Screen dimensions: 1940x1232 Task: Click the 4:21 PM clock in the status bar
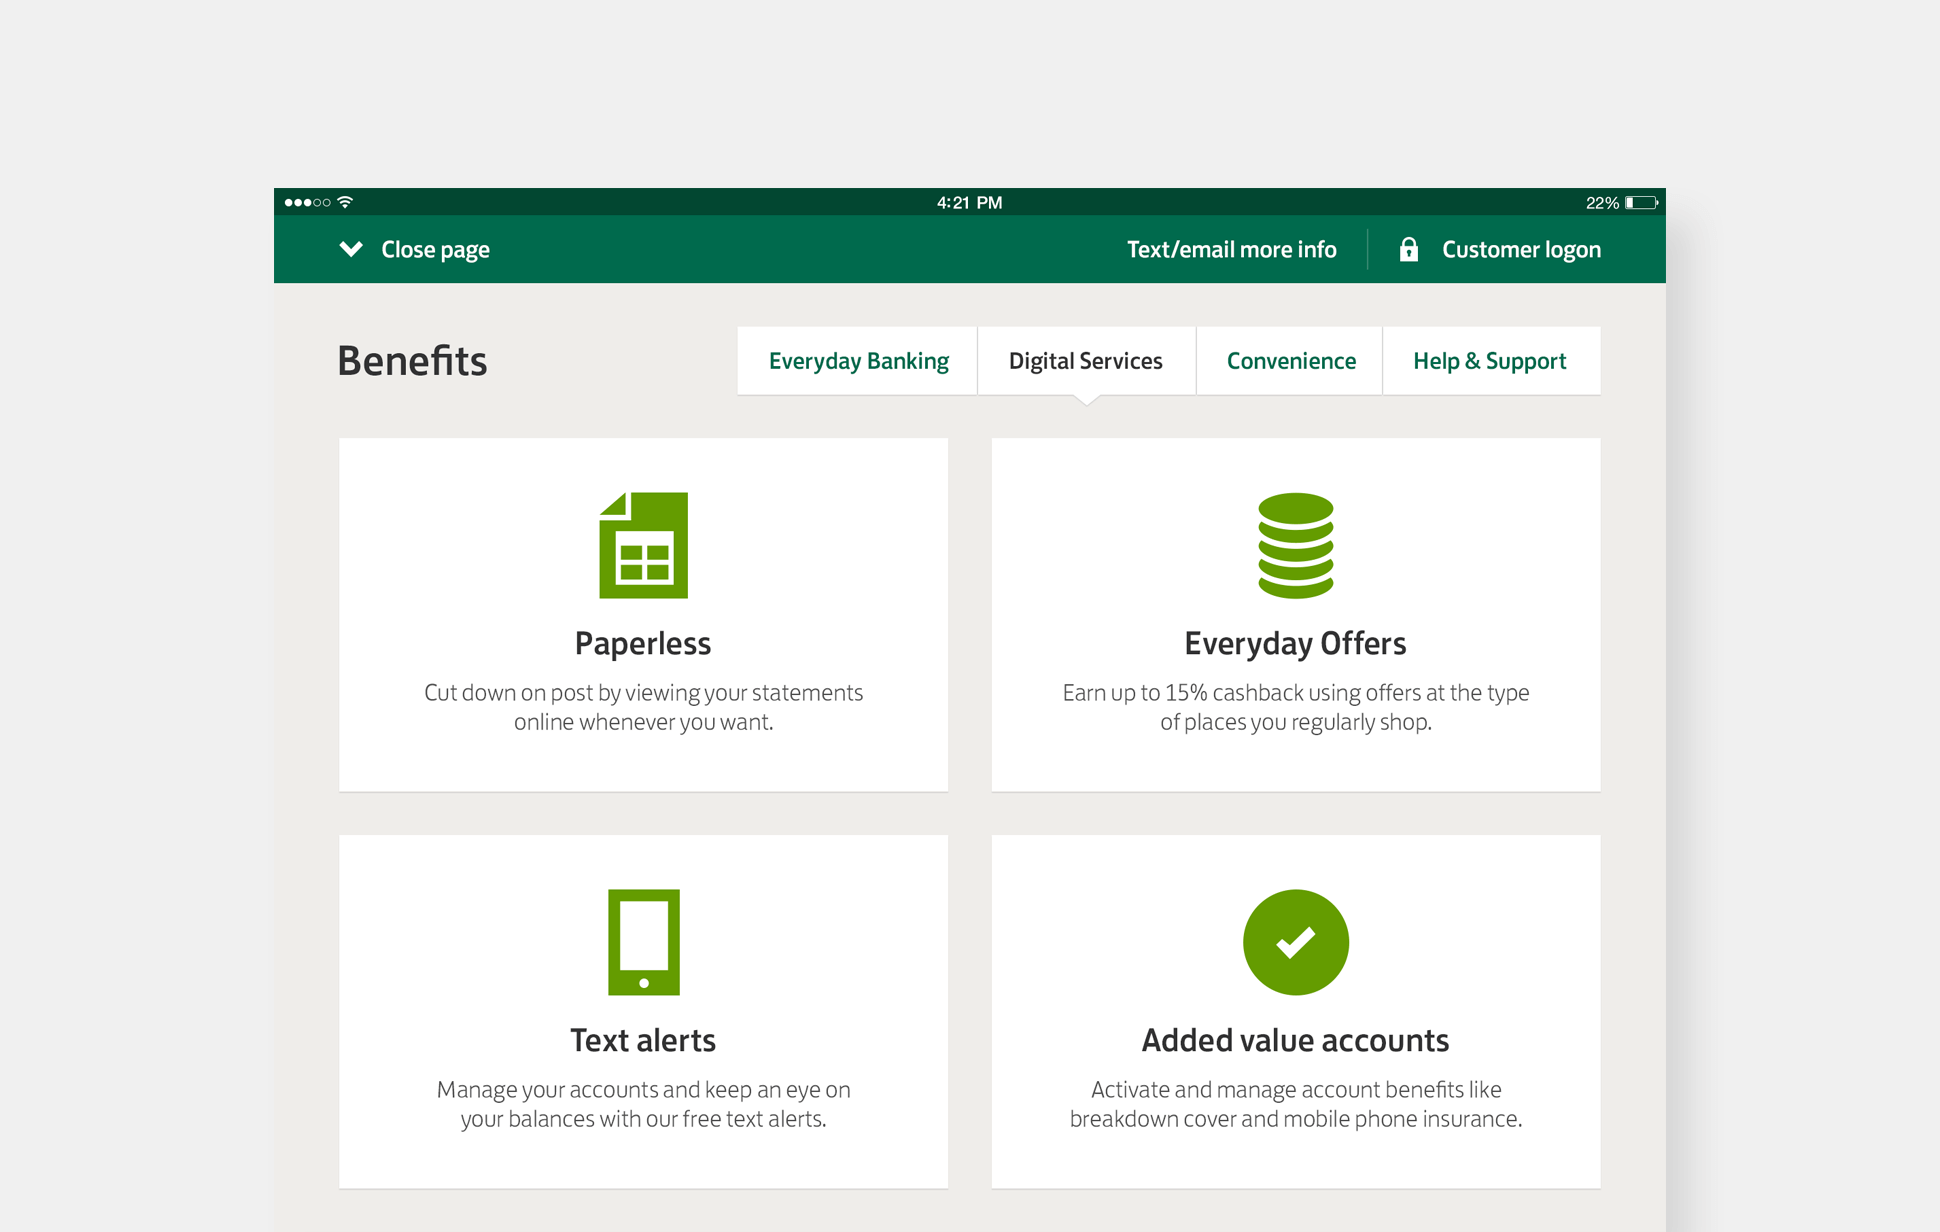[968, 202]
